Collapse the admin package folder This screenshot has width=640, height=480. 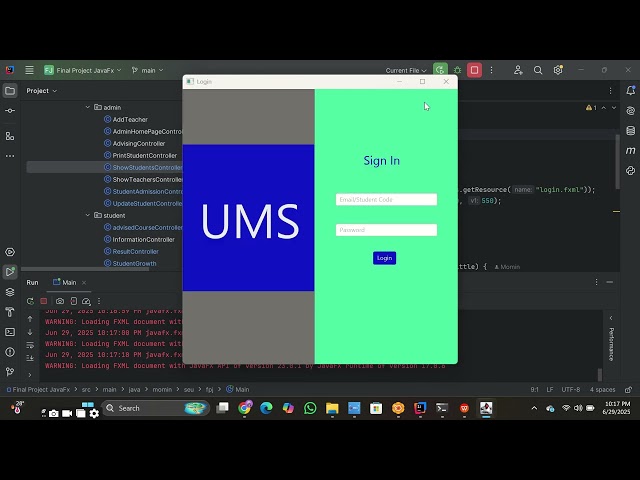(87, 107)
